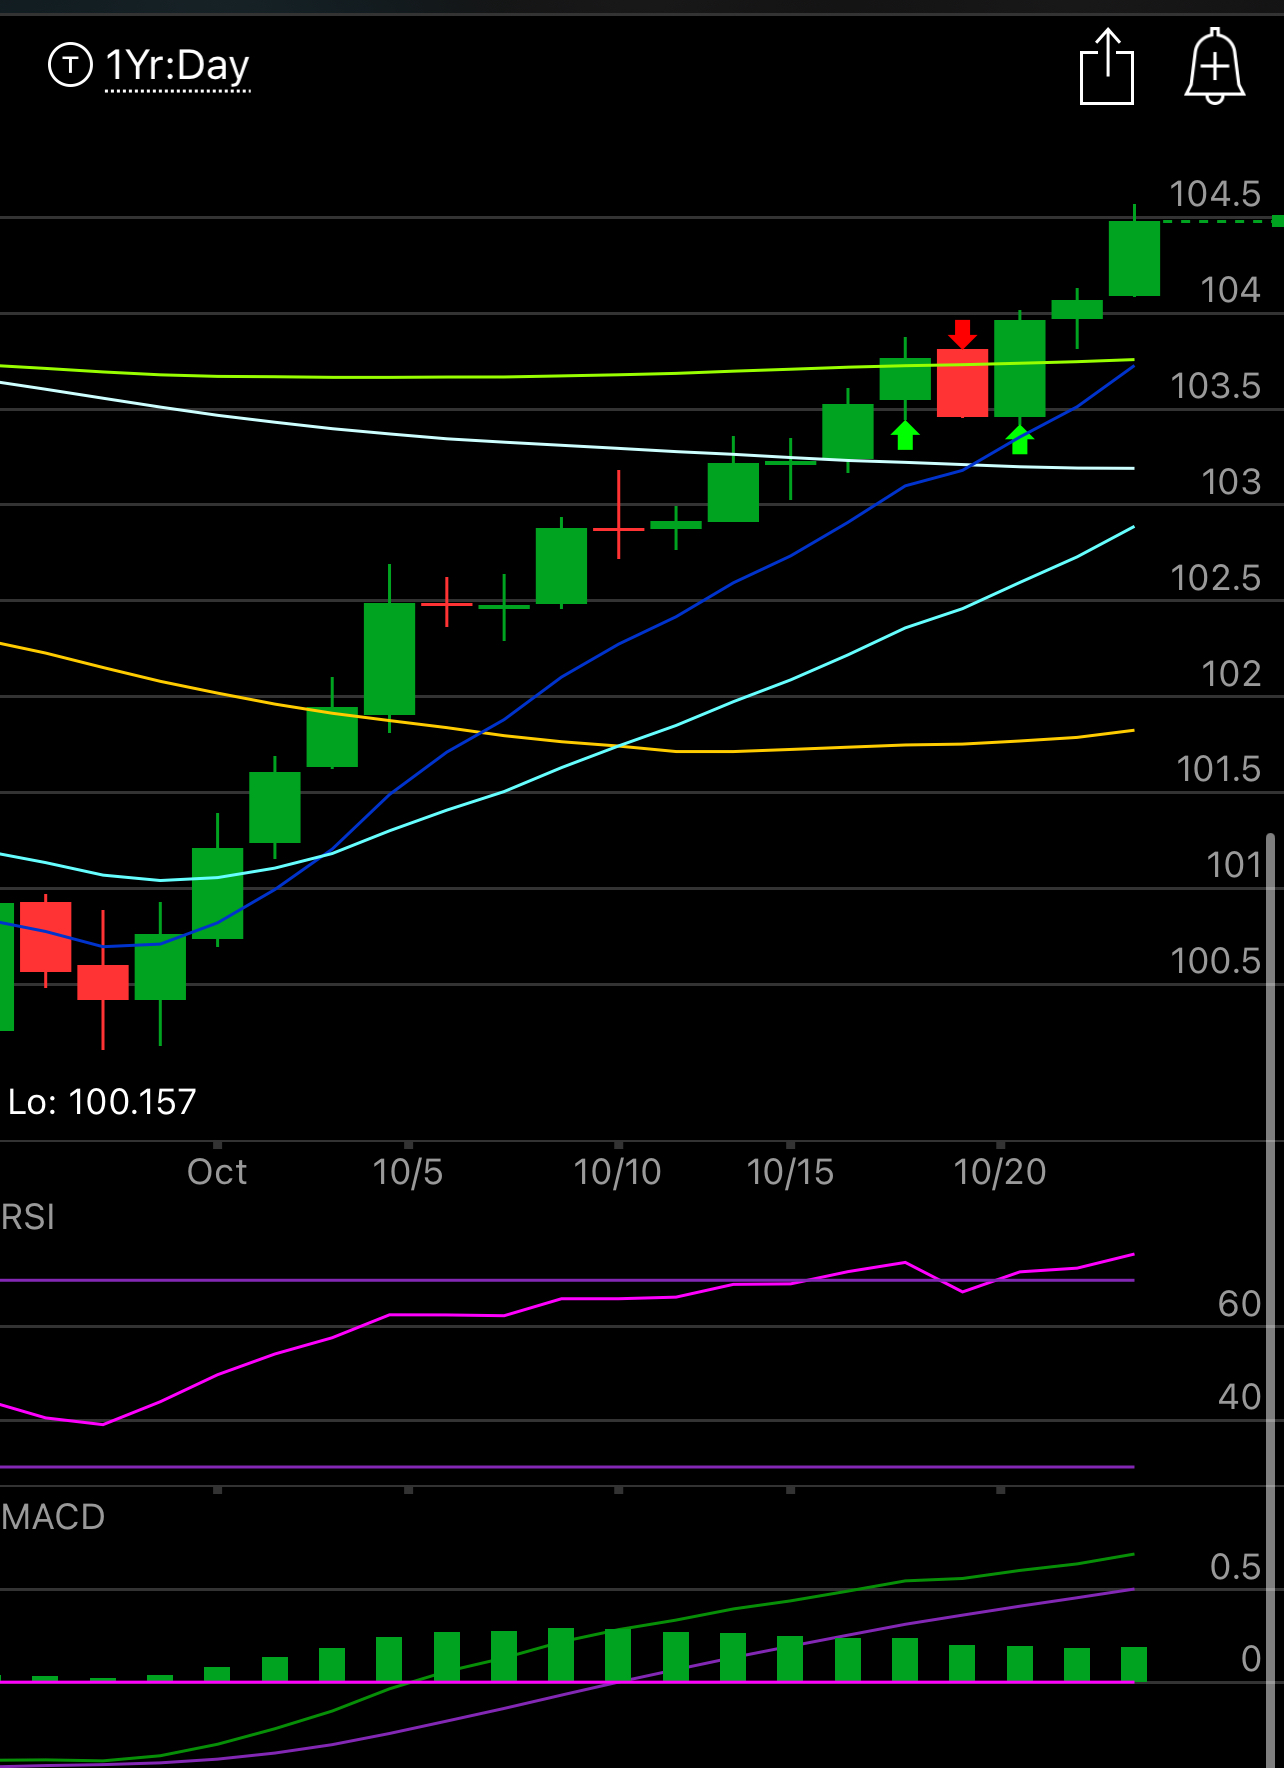Select the 10/20 date label on axis
Image resolution: width=1284 pixels, height=1768 pixels.
pyautogui.click(x=1000, y=1172)
